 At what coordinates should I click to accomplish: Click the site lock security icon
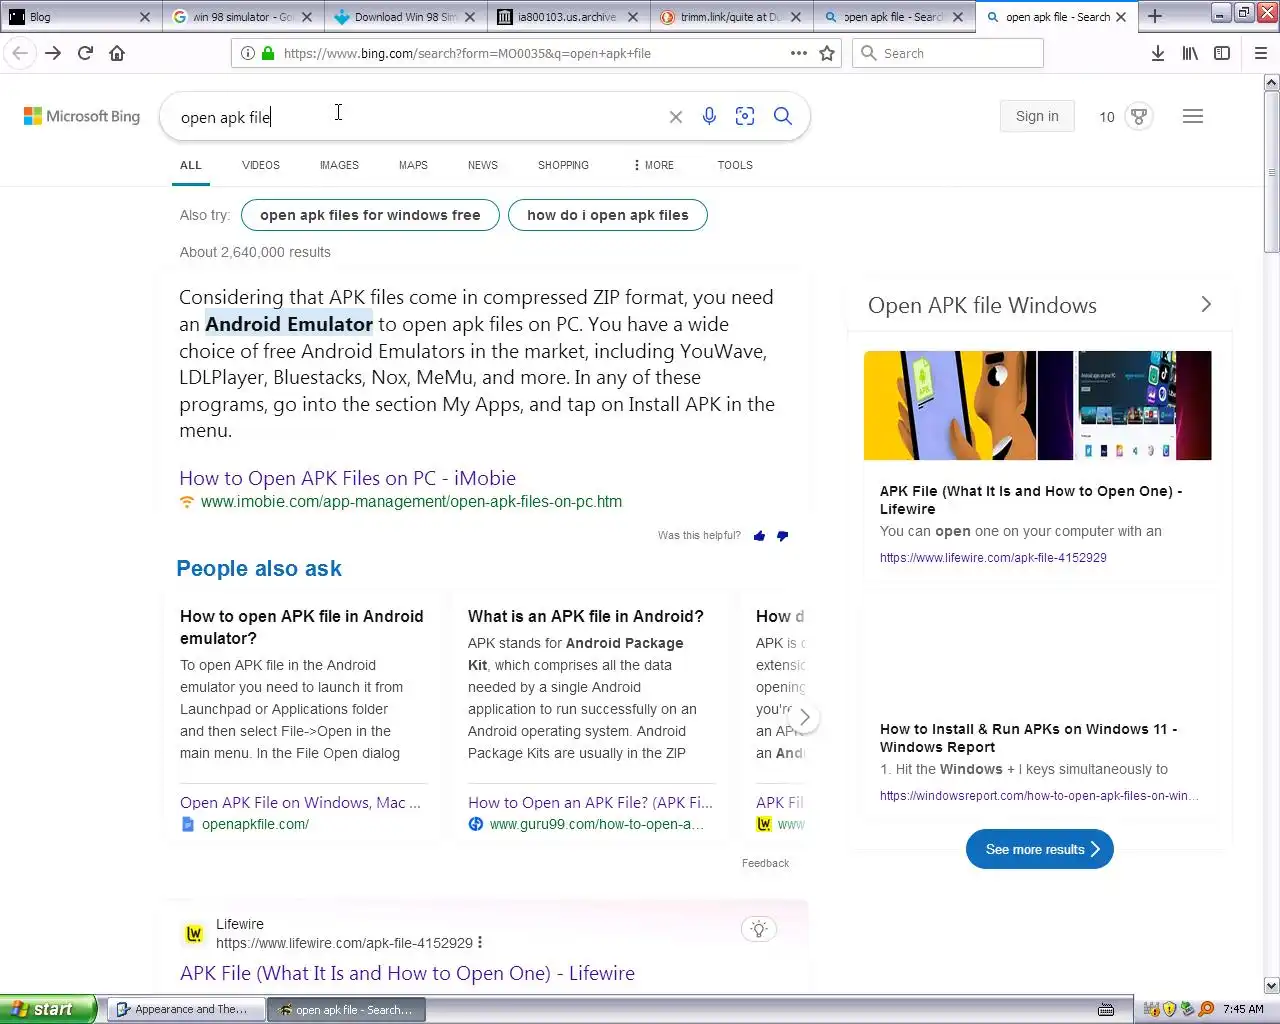point(268,53)
